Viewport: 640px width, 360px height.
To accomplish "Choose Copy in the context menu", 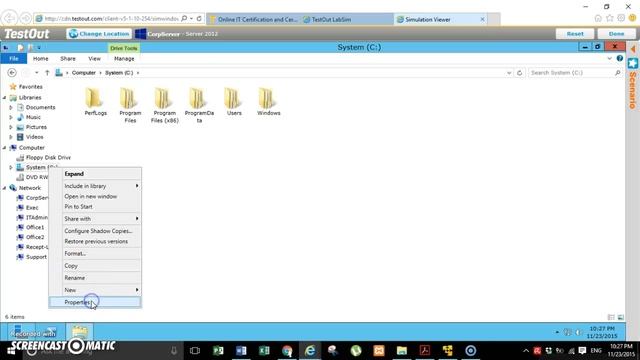I will point(95,266).
